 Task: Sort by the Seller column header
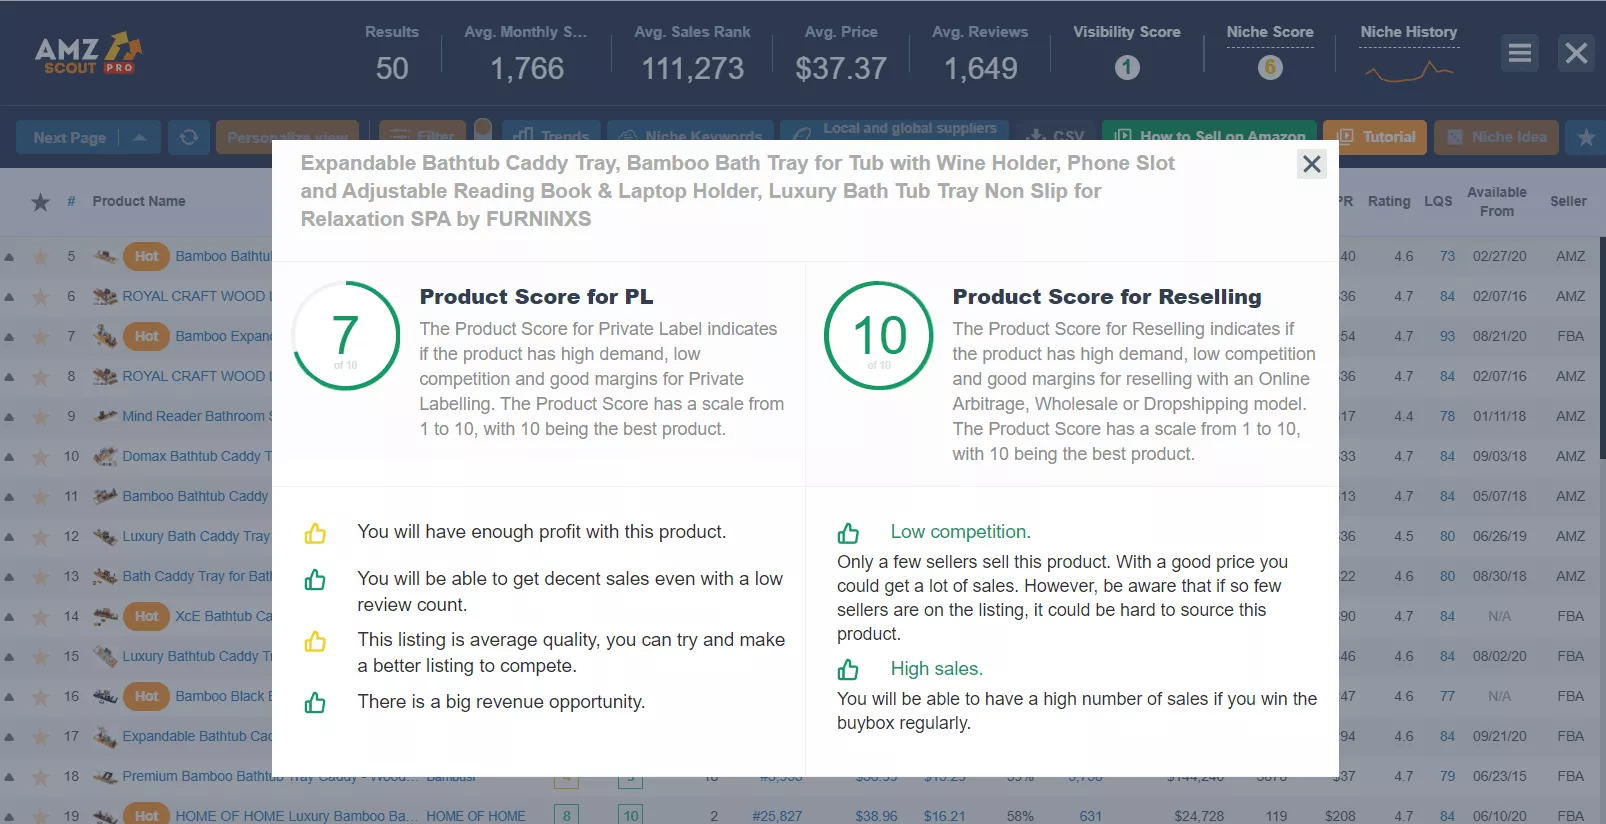pos(1568,201)
